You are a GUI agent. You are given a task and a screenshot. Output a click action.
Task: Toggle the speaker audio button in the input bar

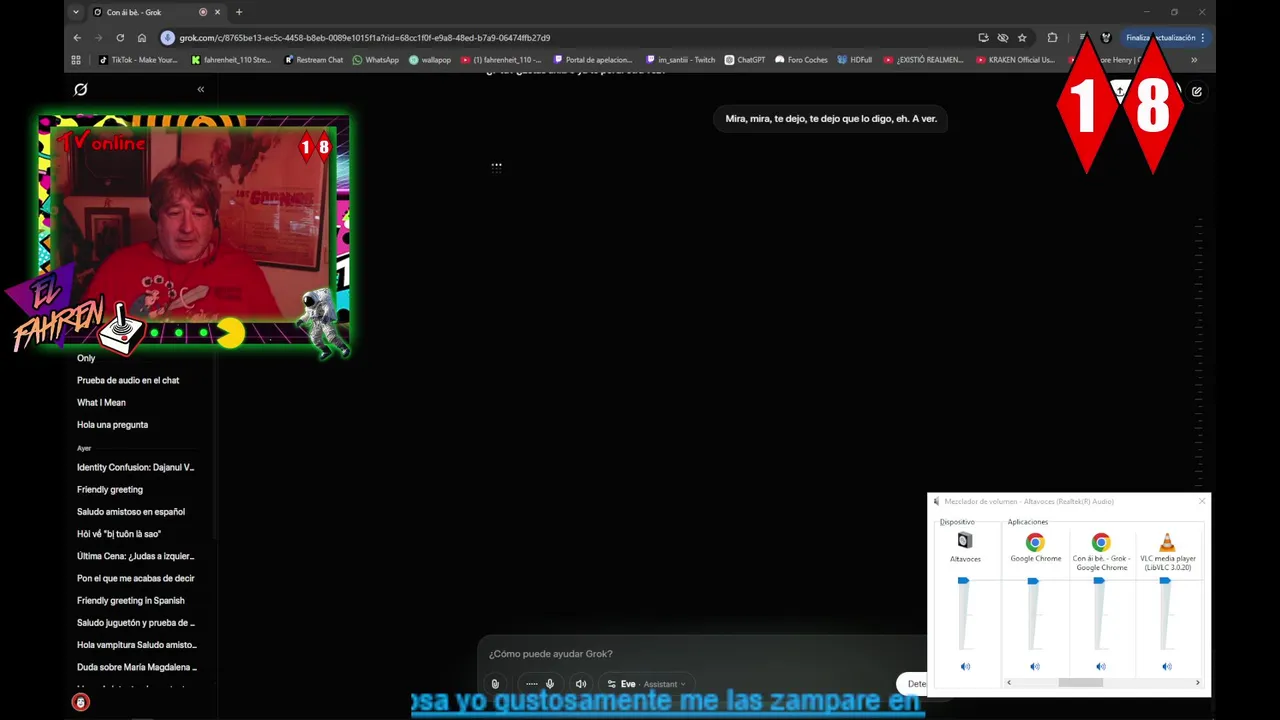click(x=581, y=684)
